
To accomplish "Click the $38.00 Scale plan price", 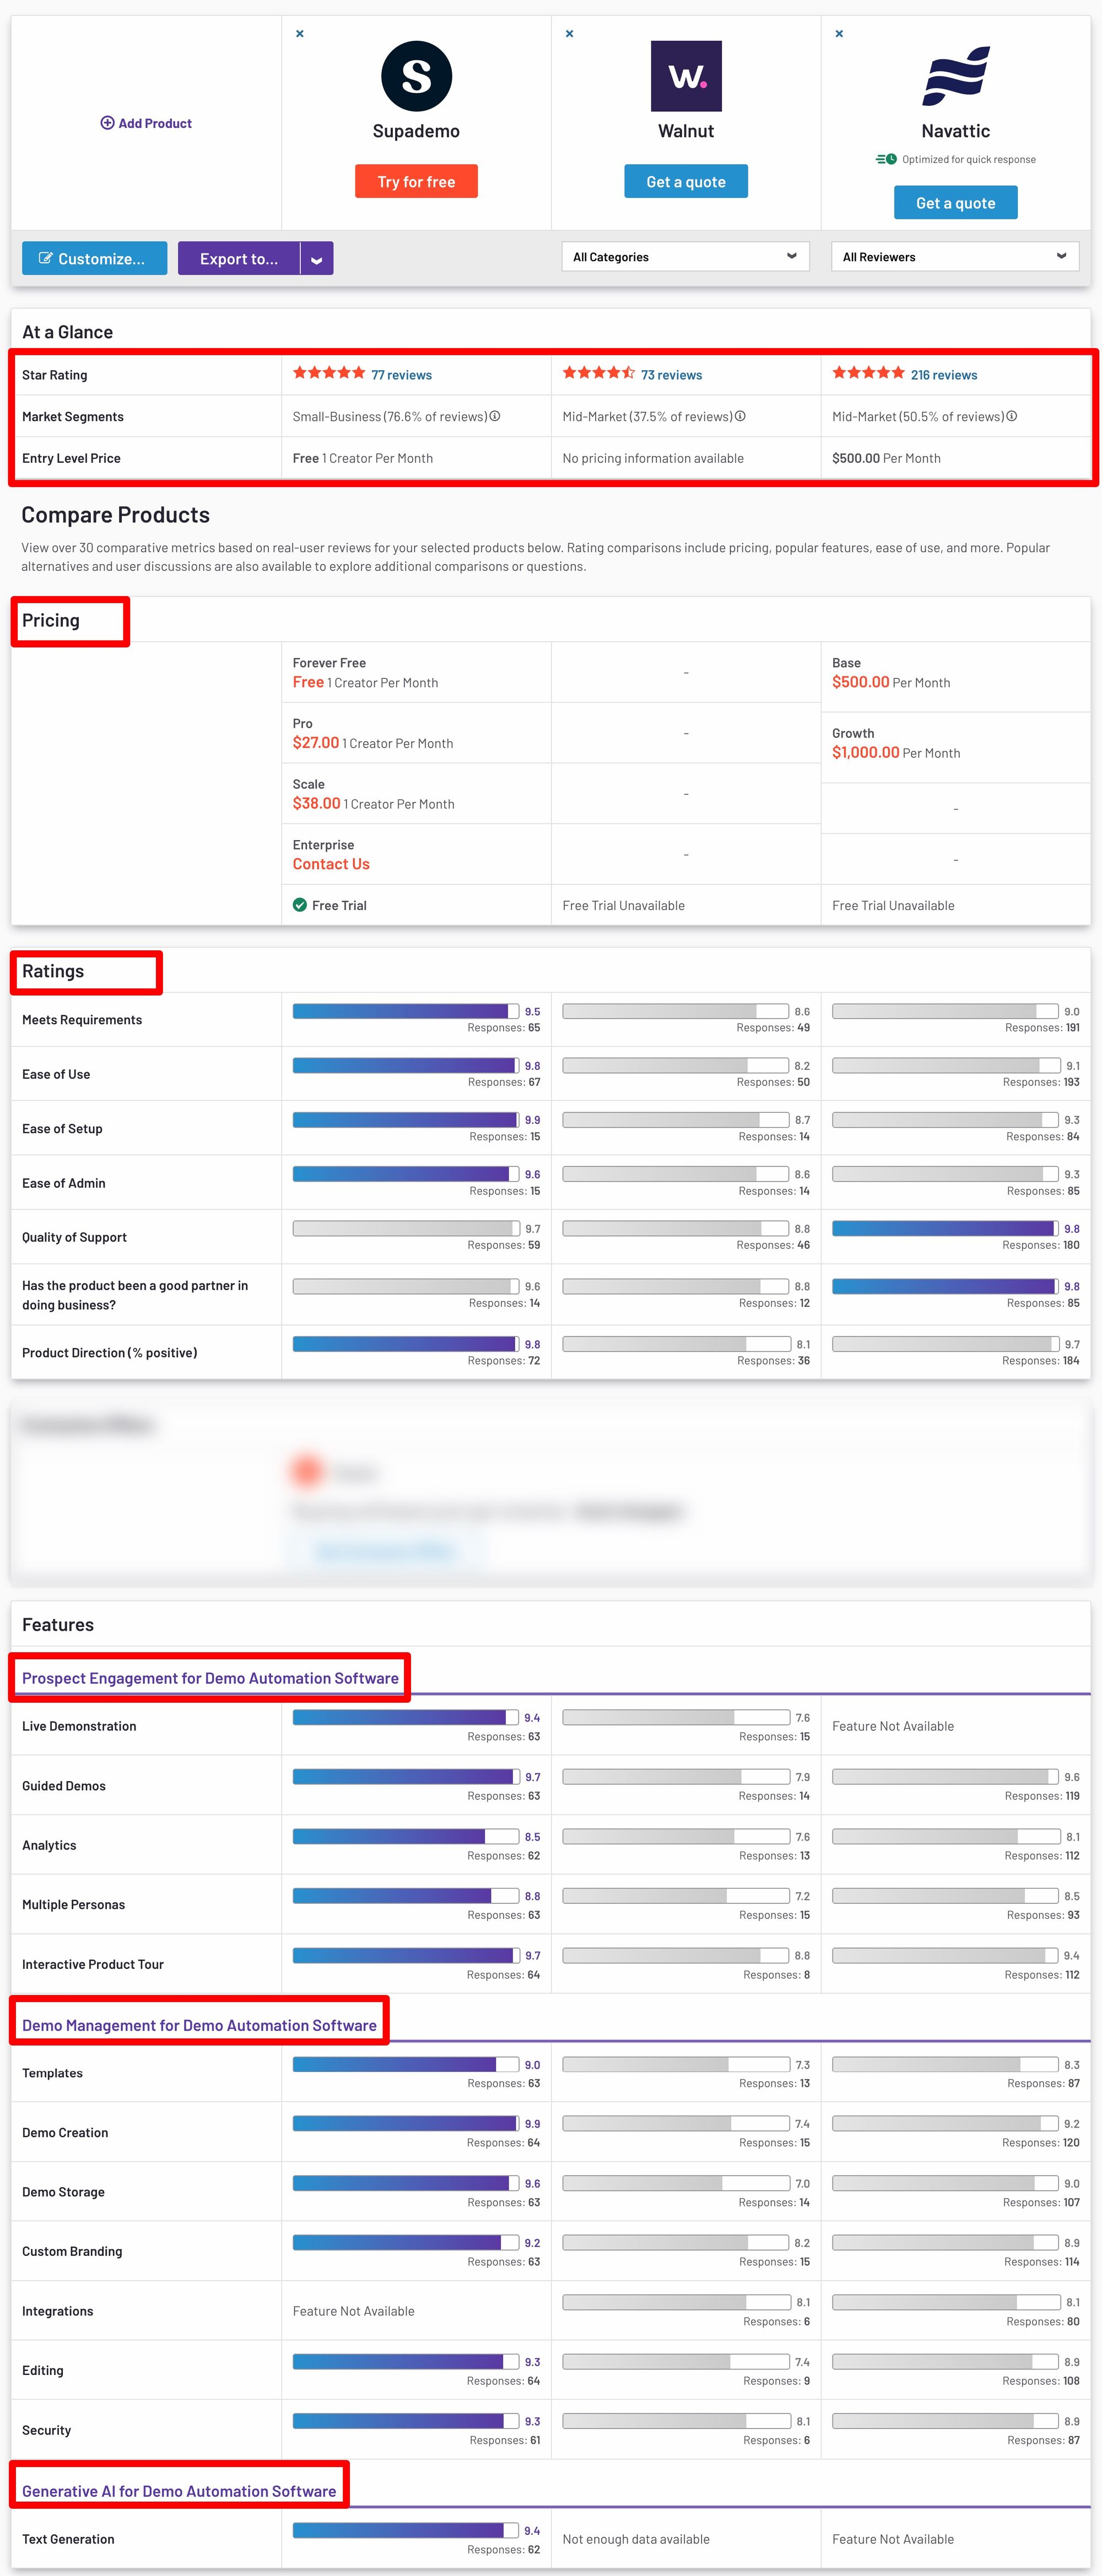I will coord(316,803).
